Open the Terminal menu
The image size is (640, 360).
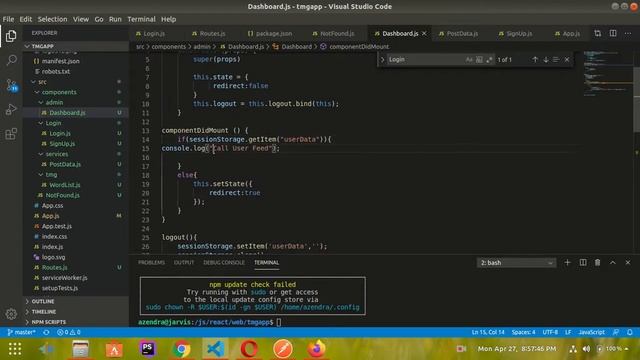click(x=141, y=19)
